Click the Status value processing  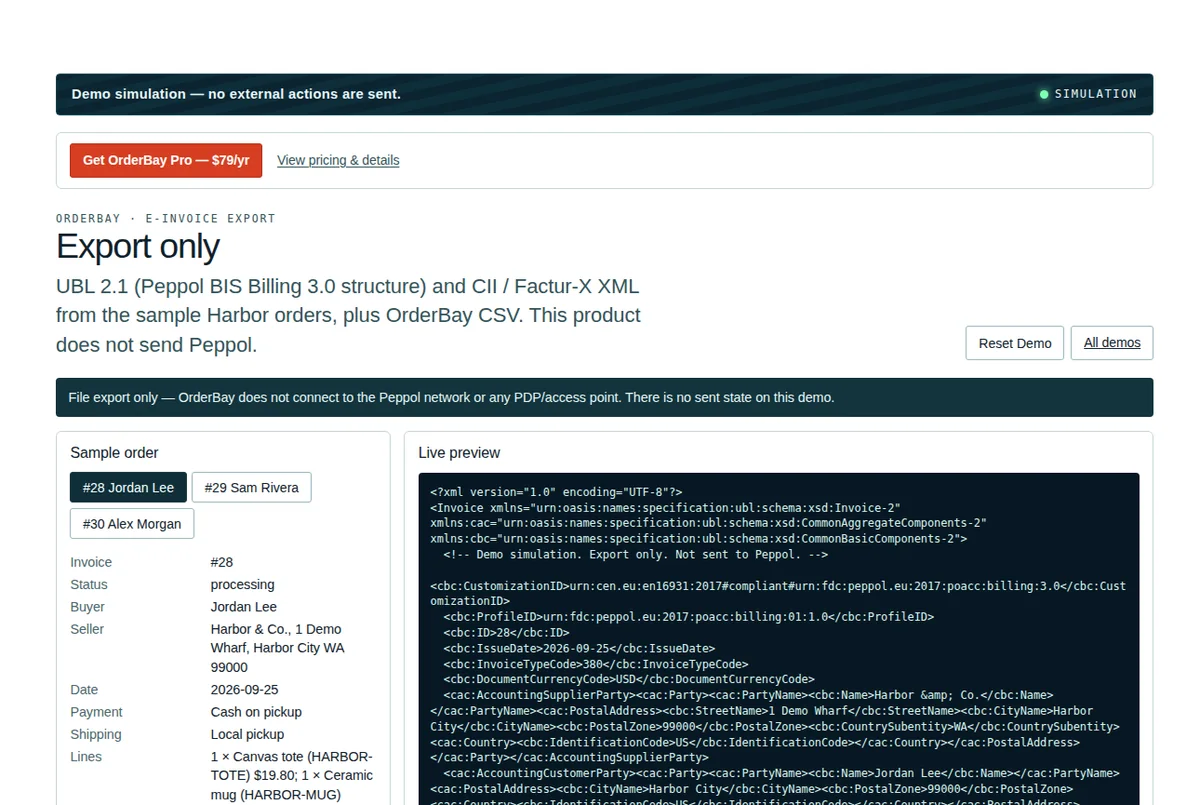pyautogui.click(x=242, y=584)
